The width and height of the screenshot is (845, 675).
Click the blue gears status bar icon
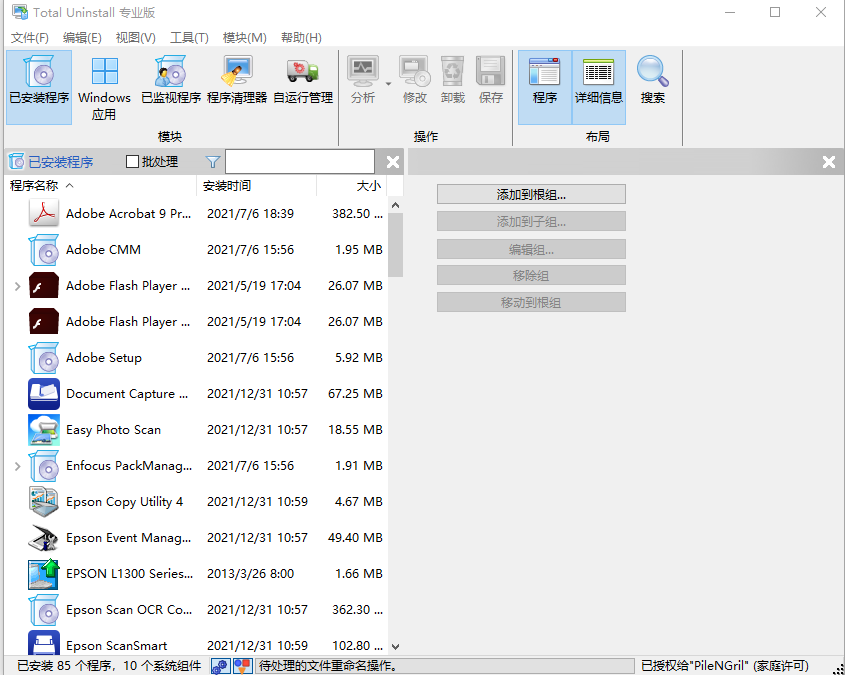point(220,666)
